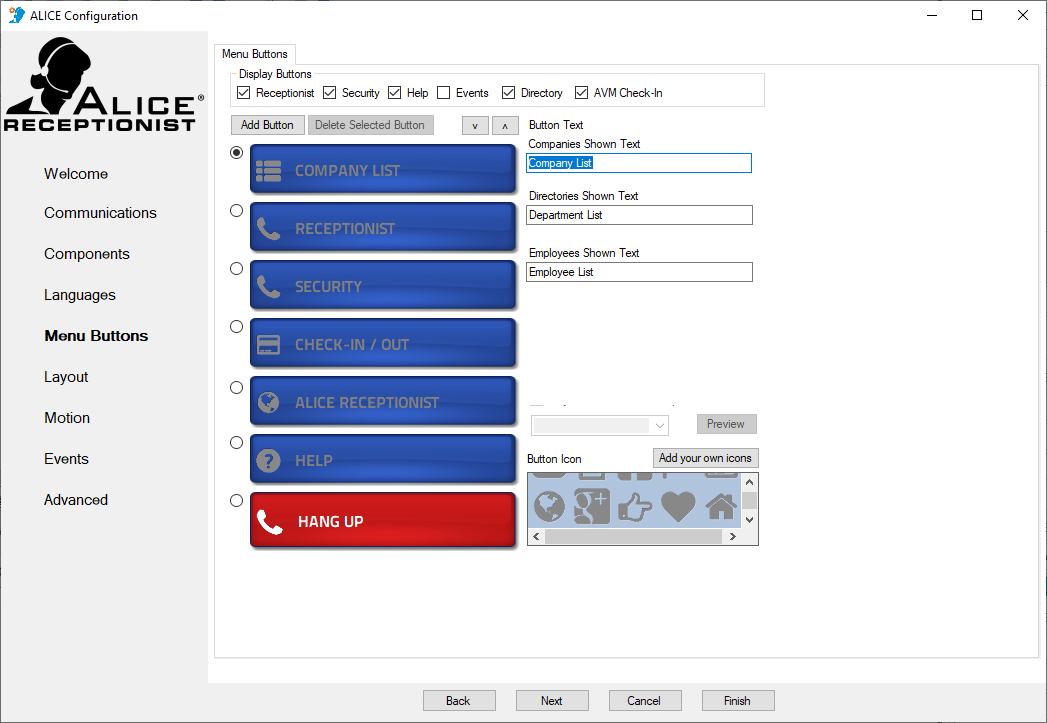
Task: Toggle the Receptionist display checkbox
Action: pos(244,93)
